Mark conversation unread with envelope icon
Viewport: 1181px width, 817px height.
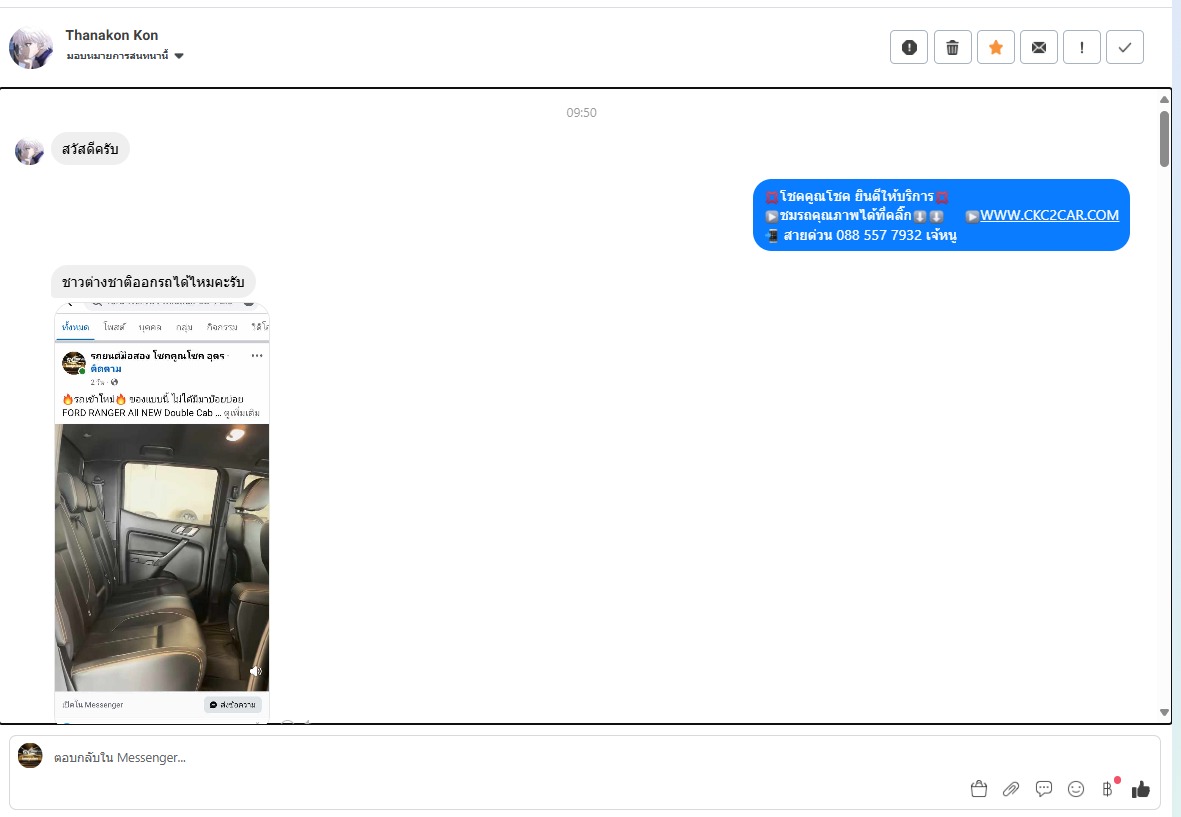(1039, 47)
